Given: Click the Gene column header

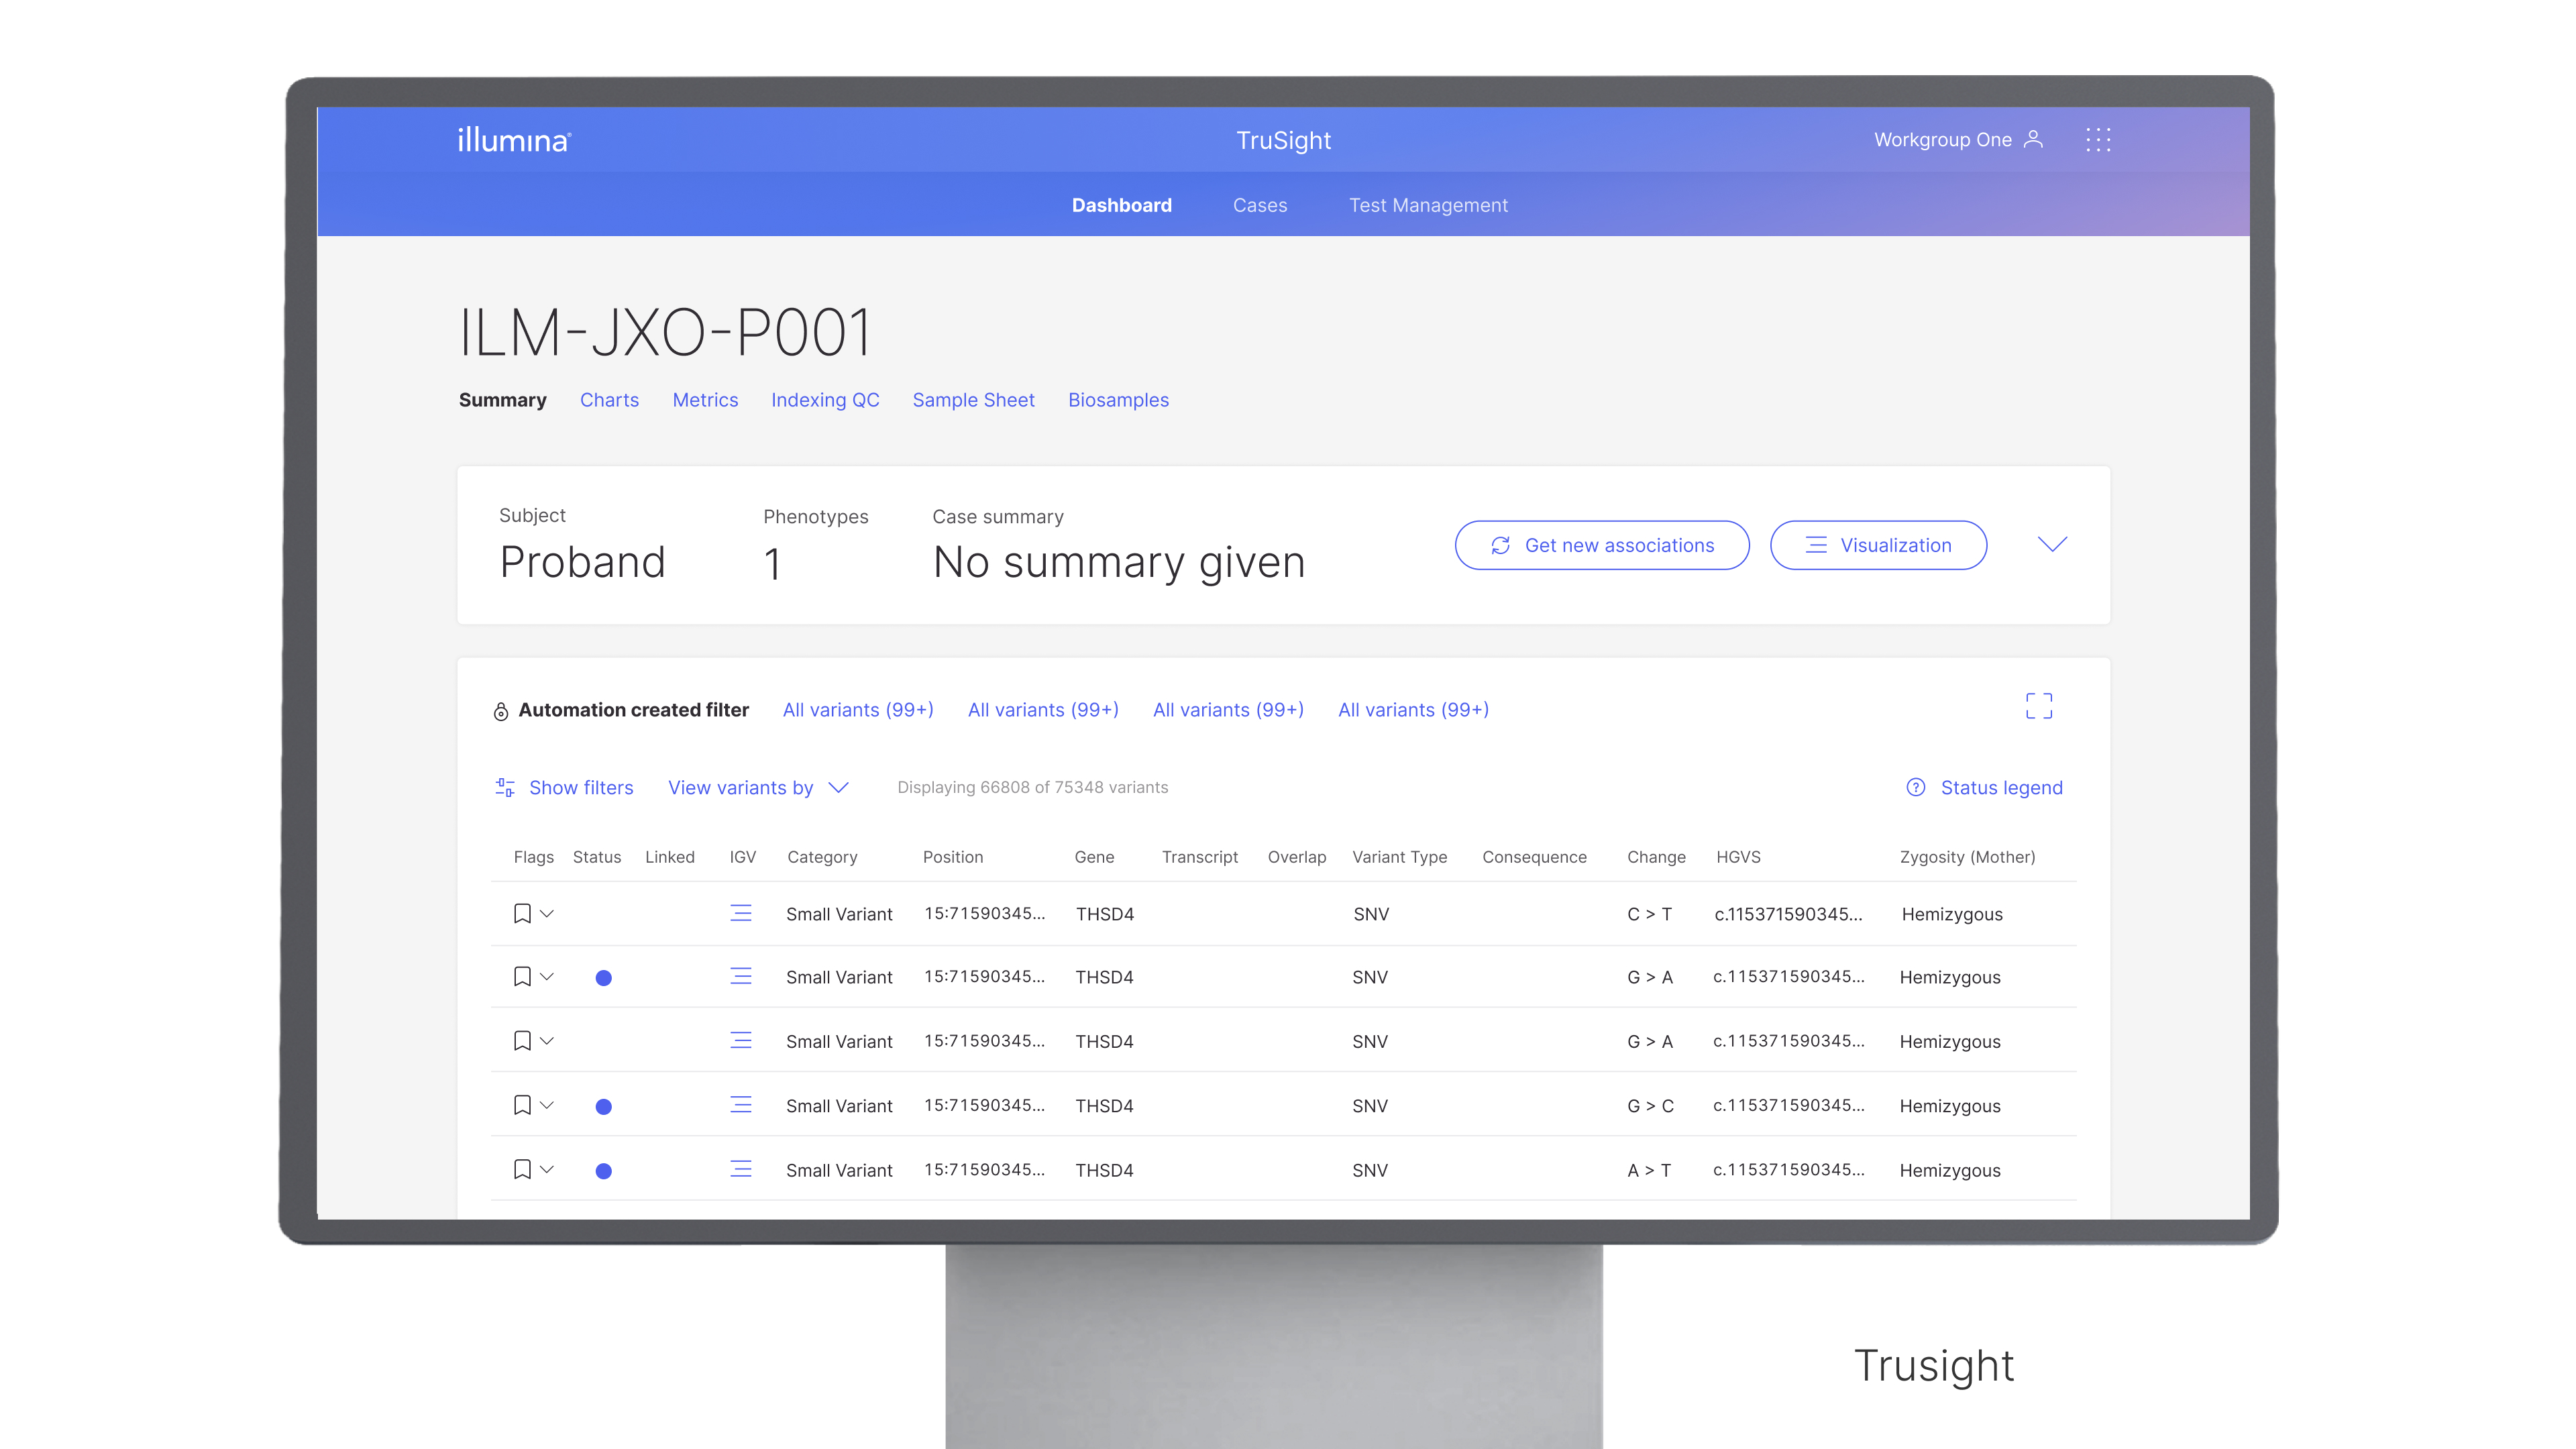Looking at the screenshot, I should pos(1094,857).
